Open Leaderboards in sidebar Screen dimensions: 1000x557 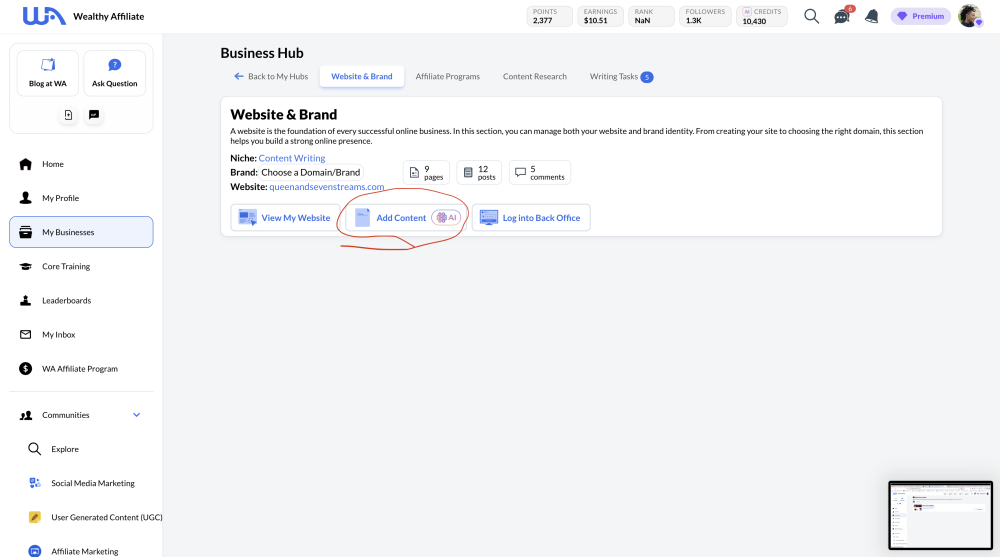coord(81,301)
